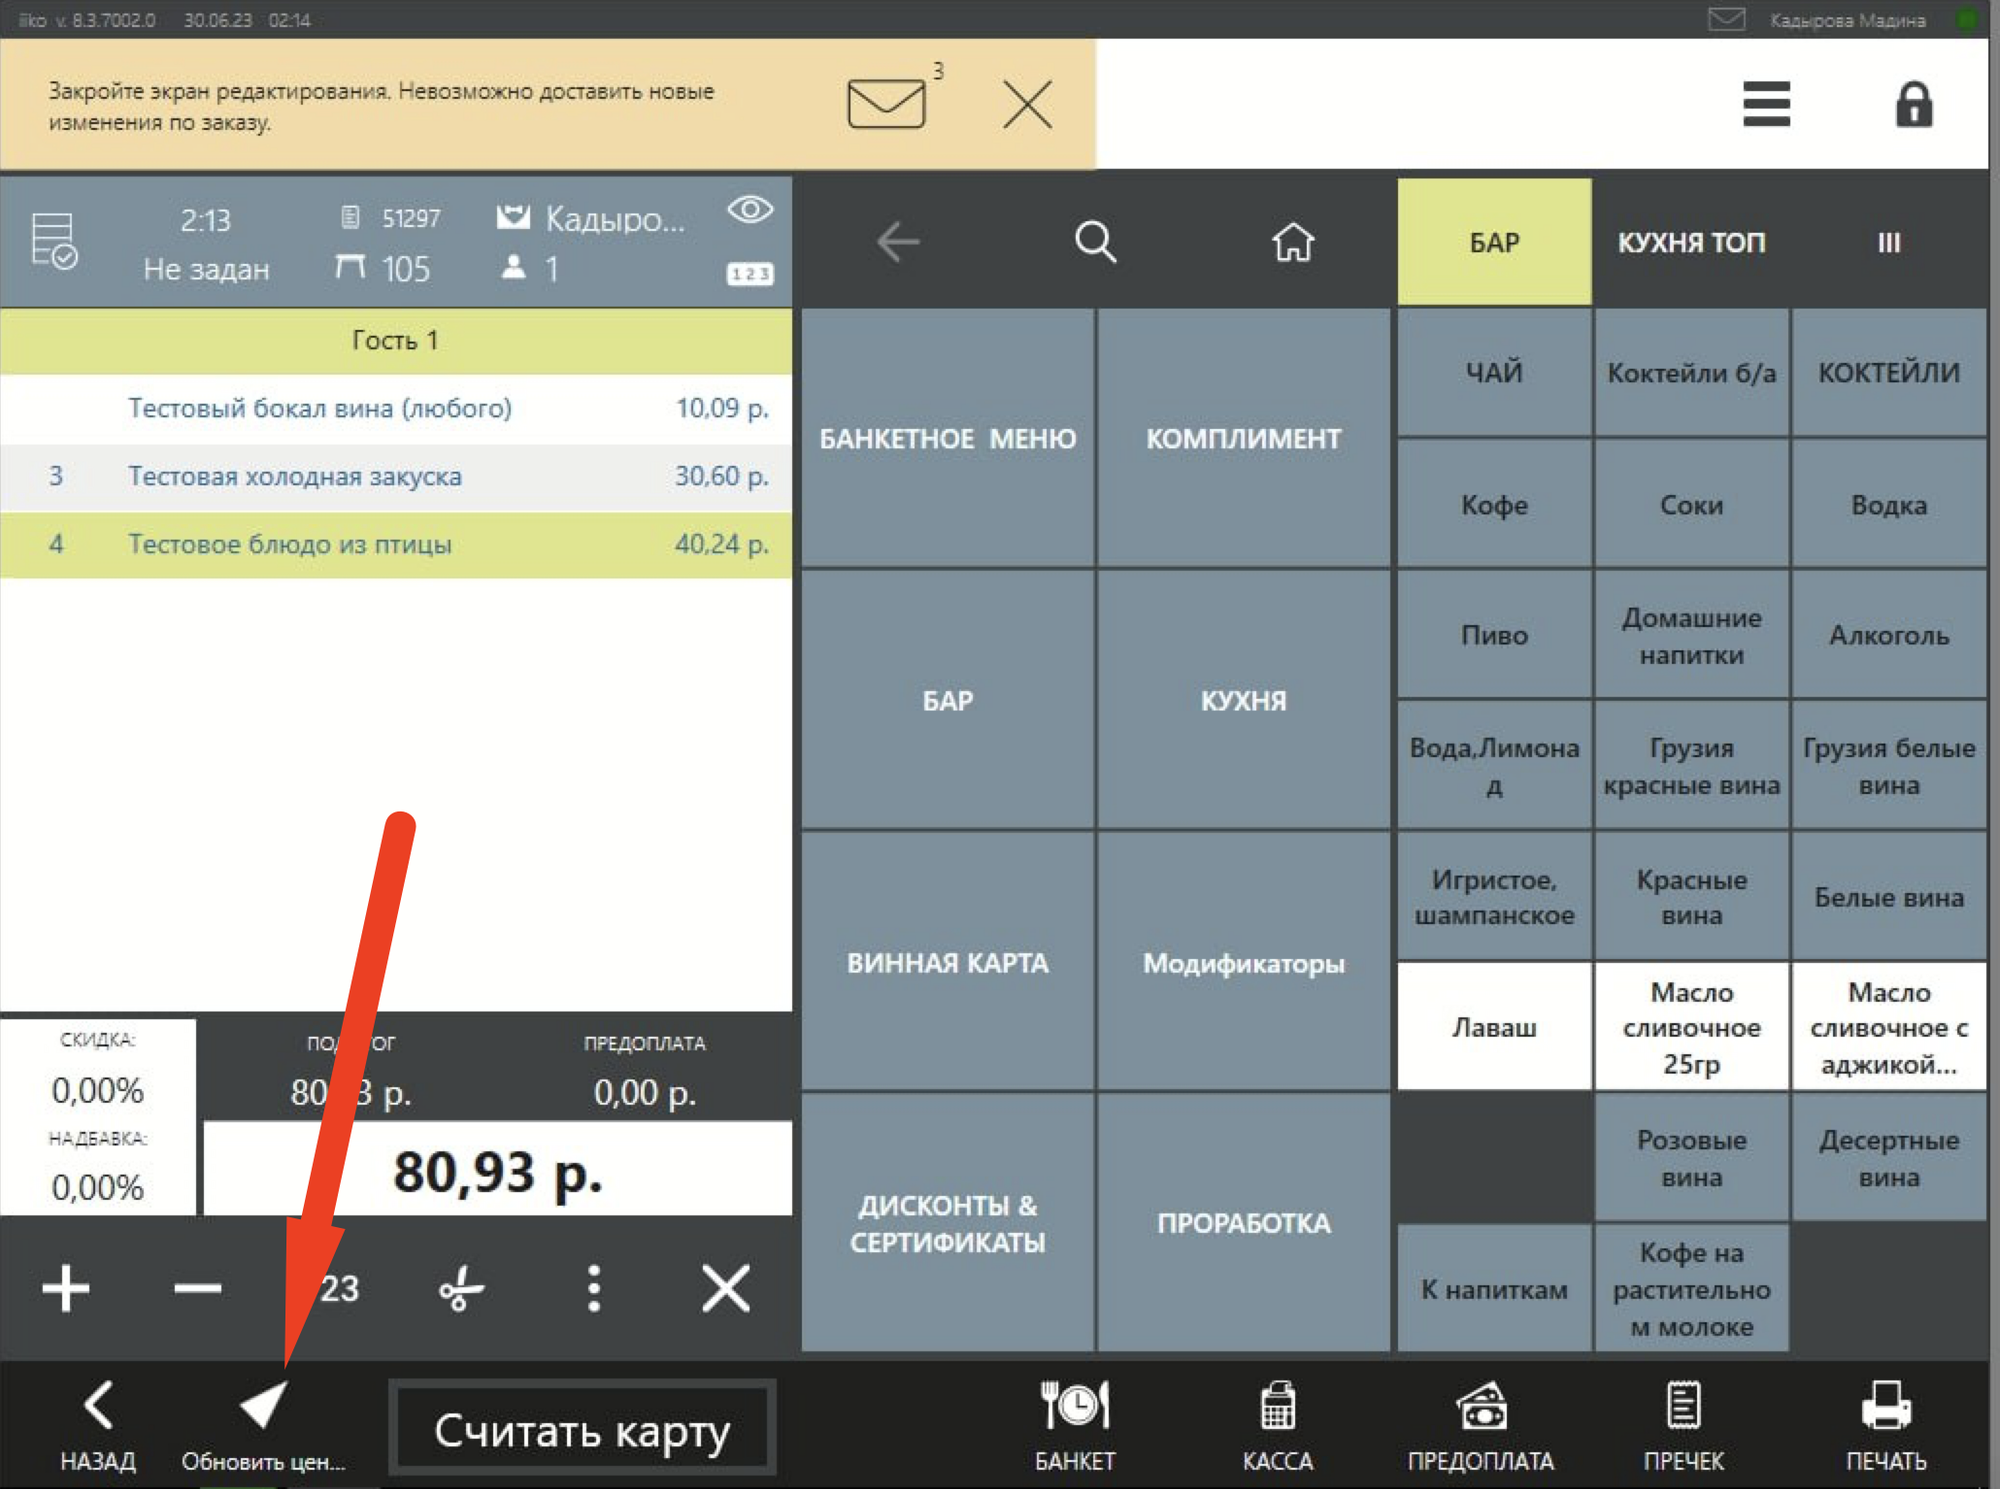Go to menu home via house icon
The height and width of the screenshot is (1489, 2000).
1292,242
